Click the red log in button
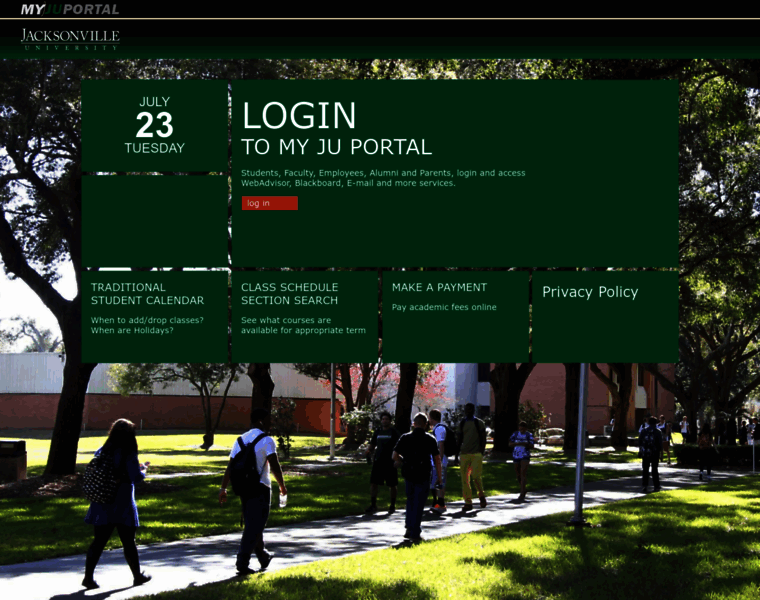This screenshot has height=600, width=760. click(269, 203)
